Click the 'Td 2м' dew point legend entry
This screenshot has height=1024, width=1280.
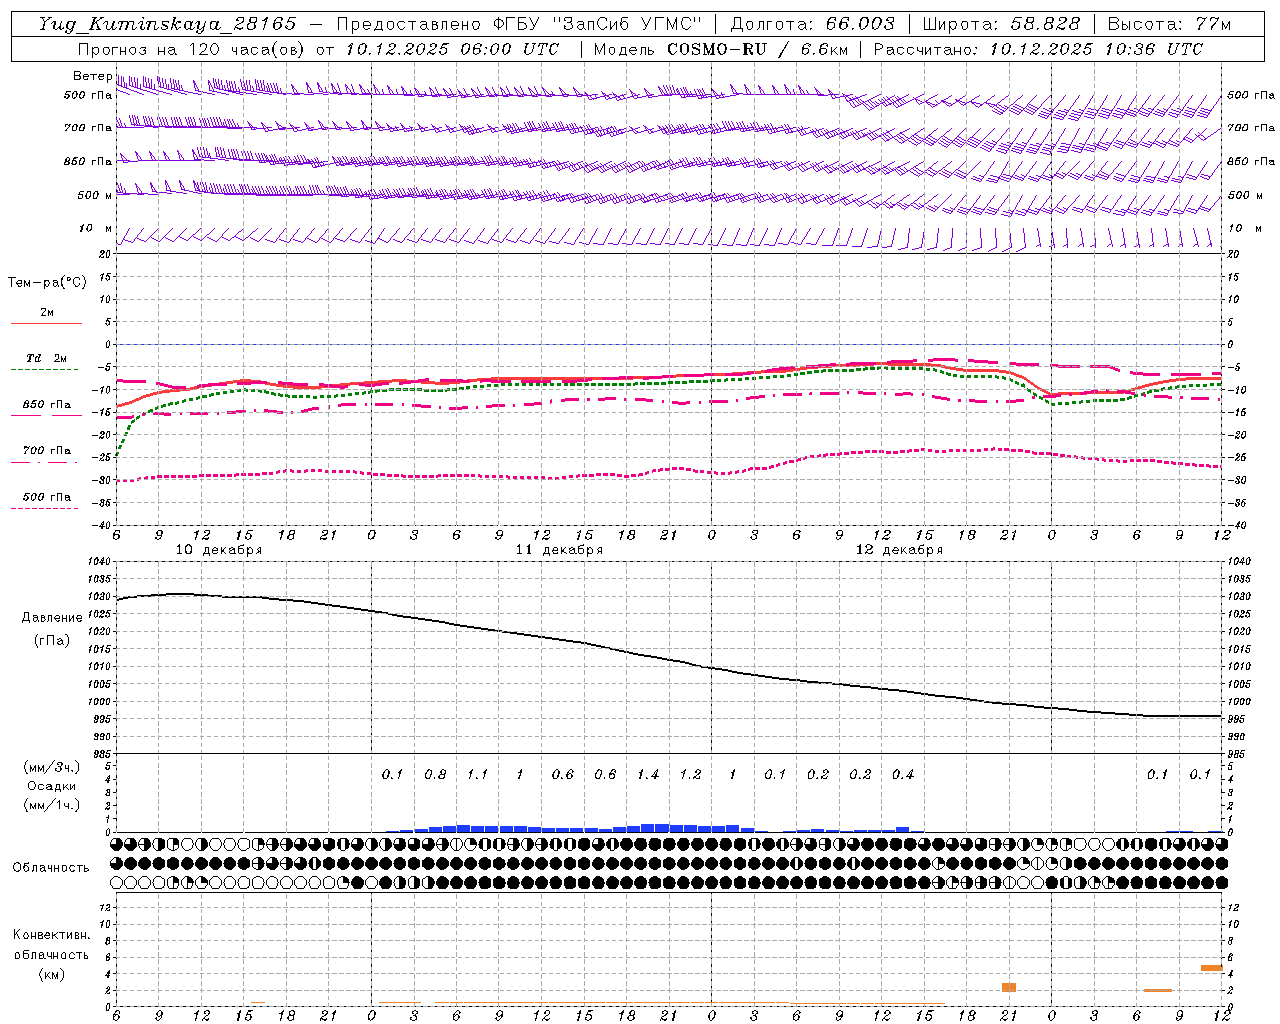[x=46, y=358]
